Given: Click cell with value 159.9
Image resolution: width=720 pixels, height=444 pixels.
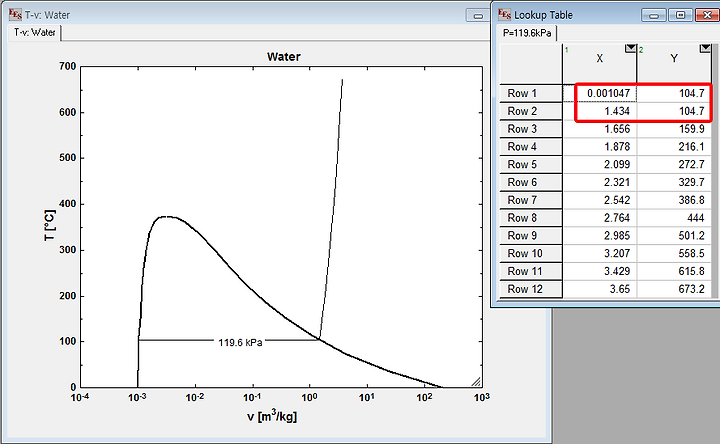Looking at the screenshot, I should coord(674,129).
